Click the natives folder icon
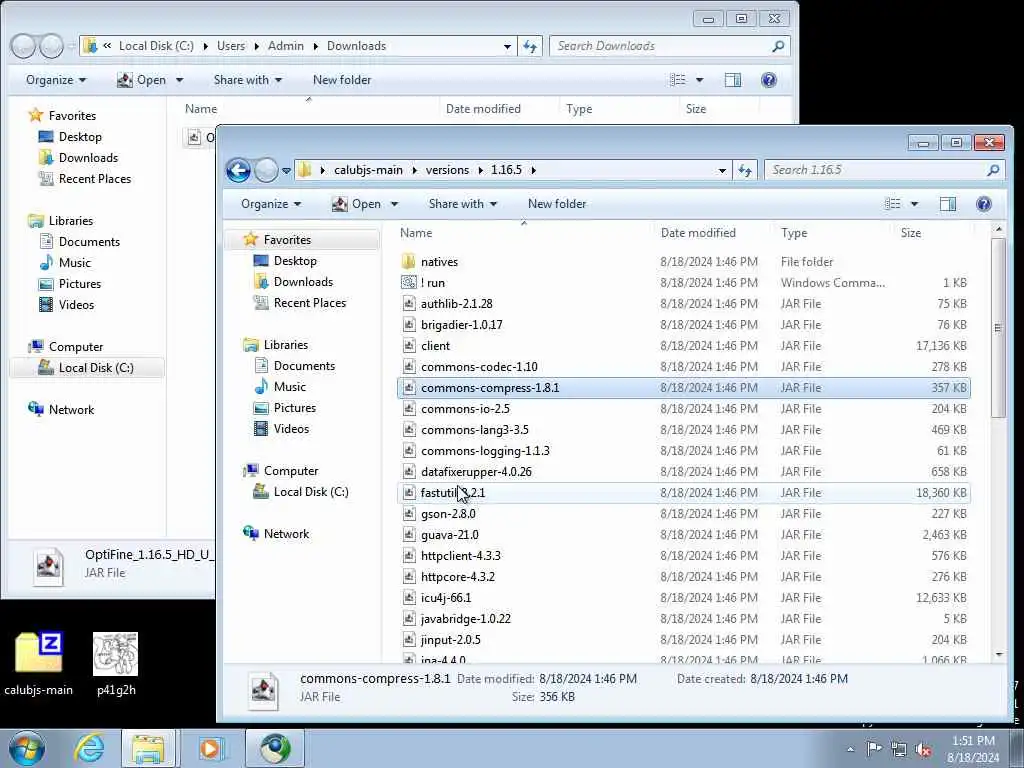 tap(409, 262)
